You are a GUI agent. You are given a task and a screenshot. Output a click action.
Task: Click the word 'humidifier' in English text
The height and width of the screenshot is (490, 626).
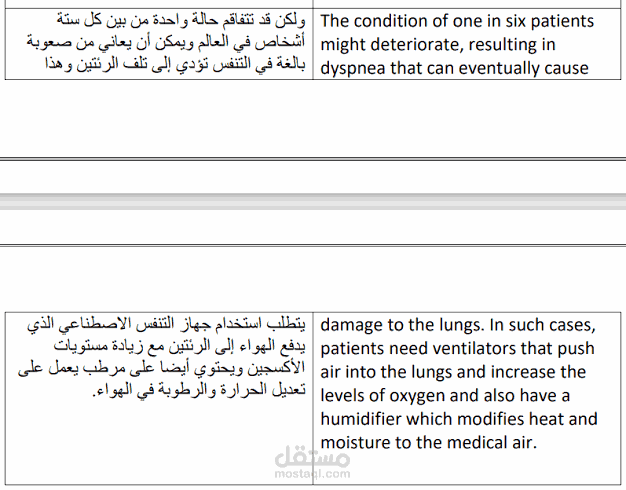(361, 419)
